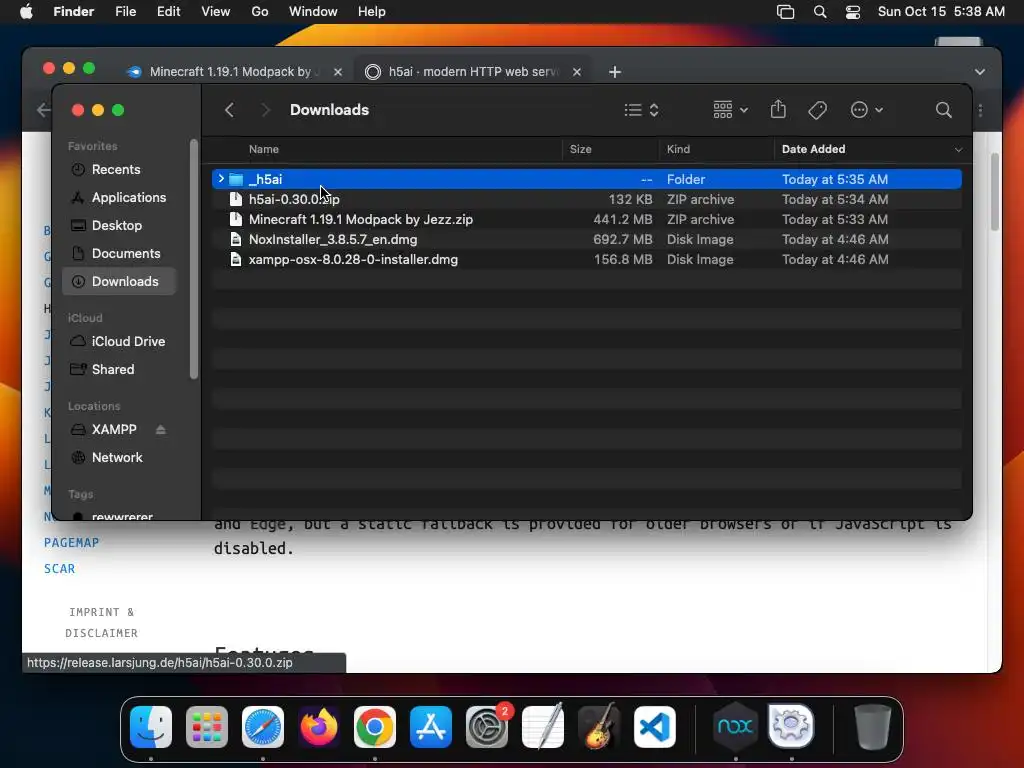This screenshot has width=1024, height=768.
Task: Open the Edit menu
Action: [x=168, y=12]
